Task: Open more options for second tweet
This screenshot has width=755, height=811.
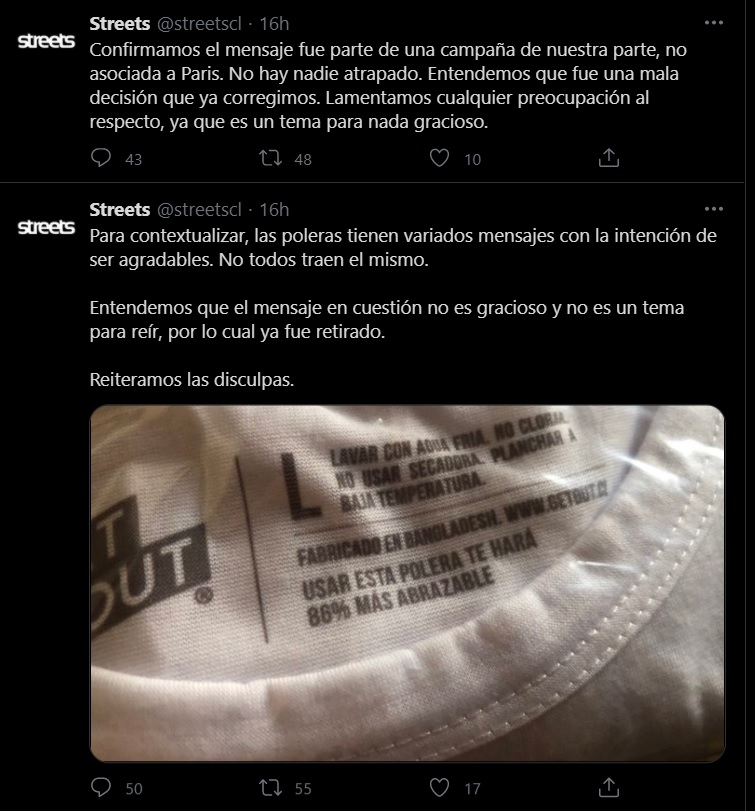Action: 714,209
